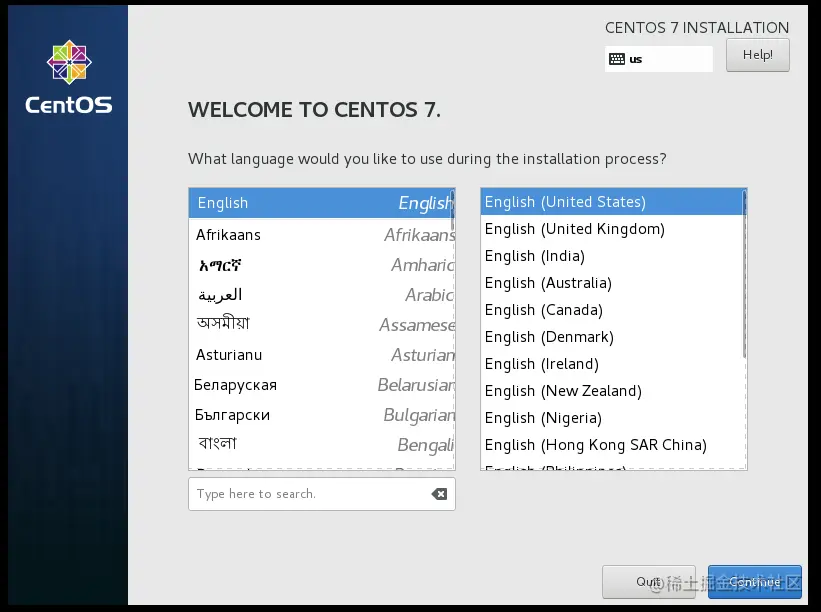821x612 pixels.
Task: Click the Continue button
Action: pos(755,582)
